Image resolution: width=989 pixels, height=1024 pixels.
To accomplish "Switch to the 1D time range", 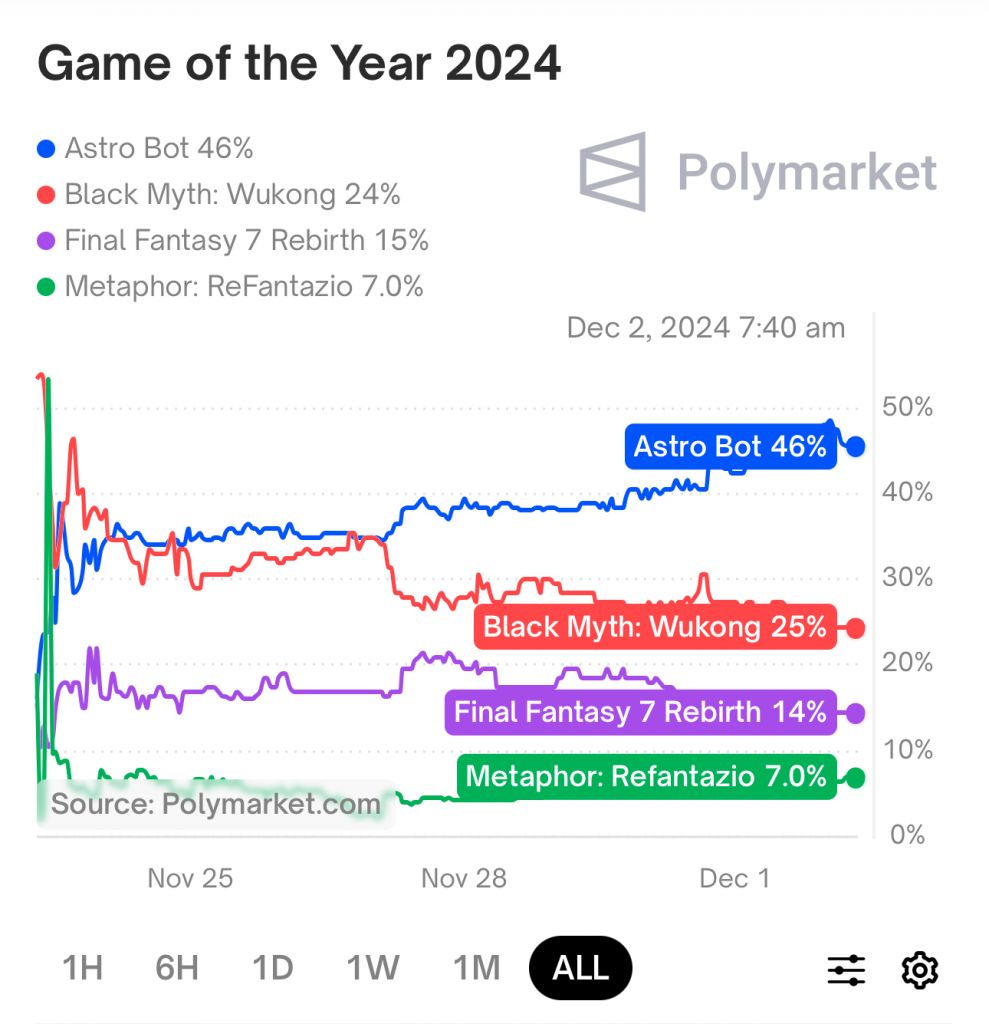I will [x=272, y=968].
